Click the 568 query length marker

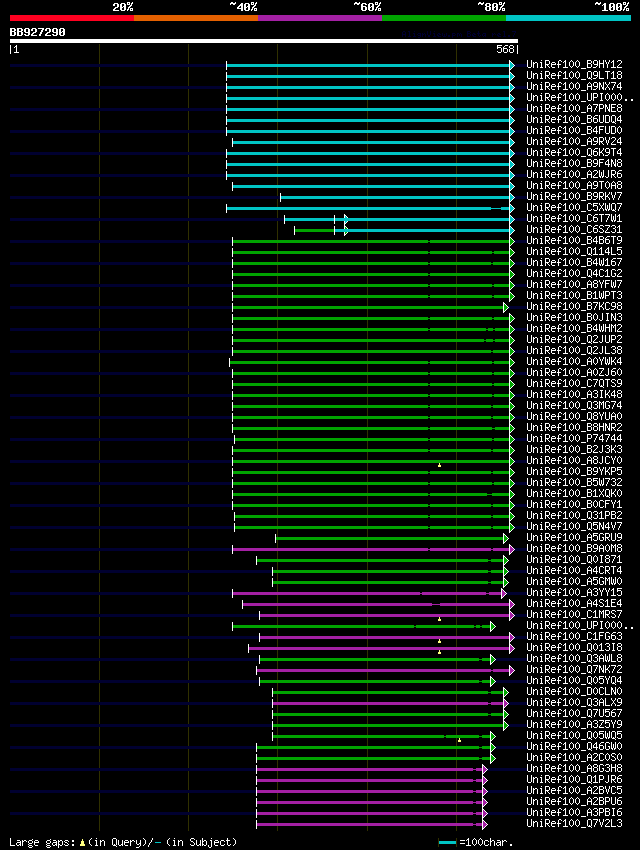click(x=505, y=49)
